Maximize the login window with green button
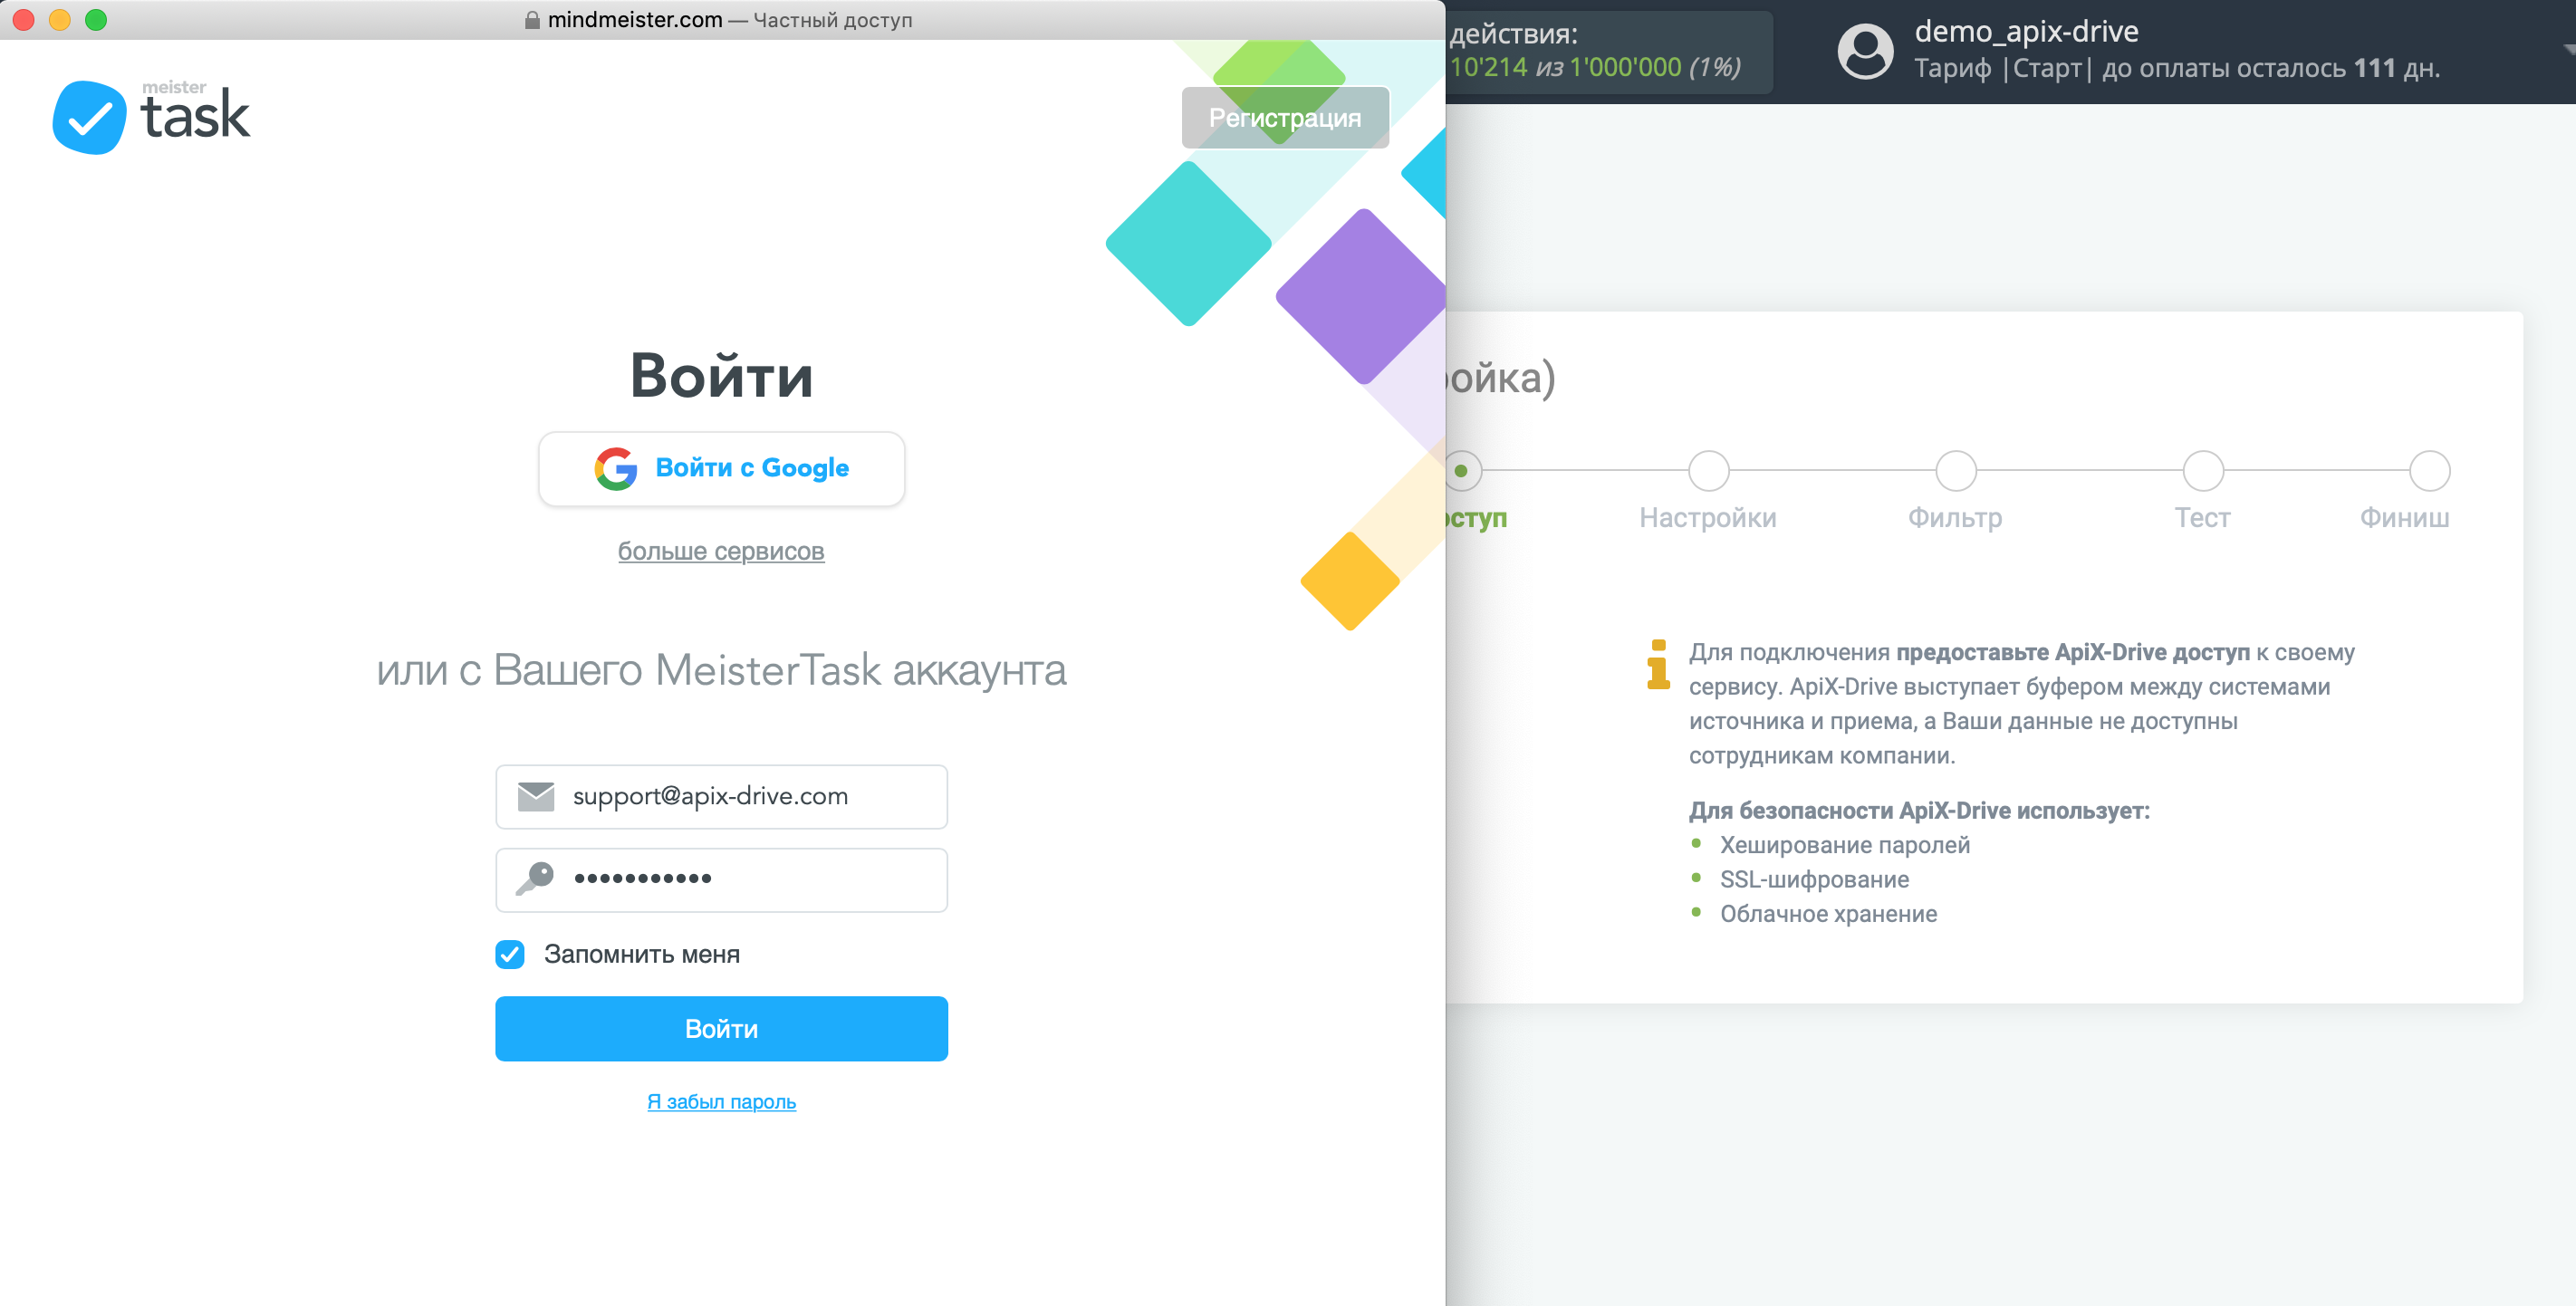Screen dimensions: 2576x1306 point(96,20)
